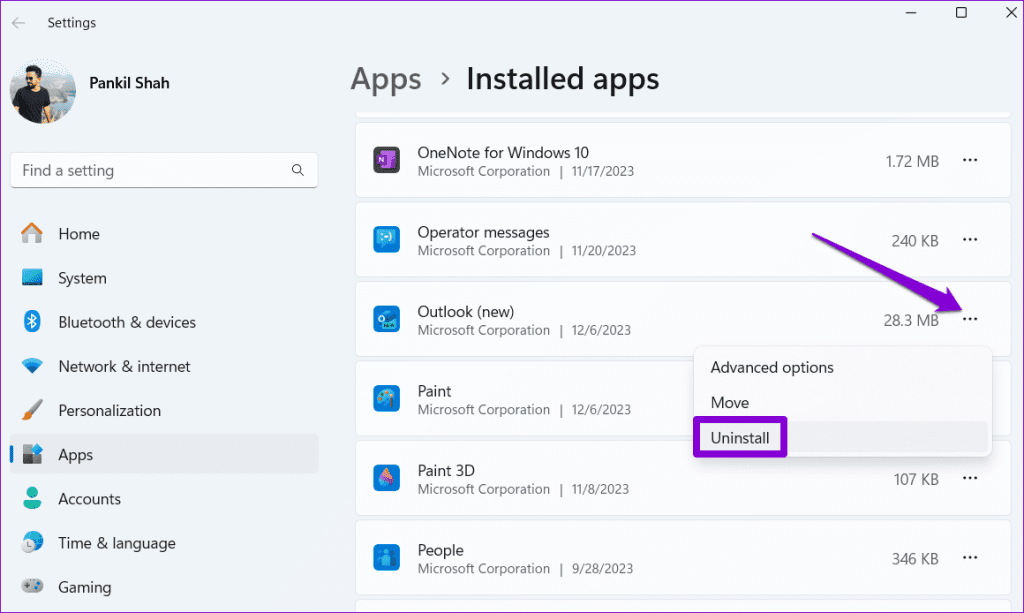This screenshot has width=1024, height=613.
Task: Navigate back to Apps breadcrumb
Action: tap(386, 78)
